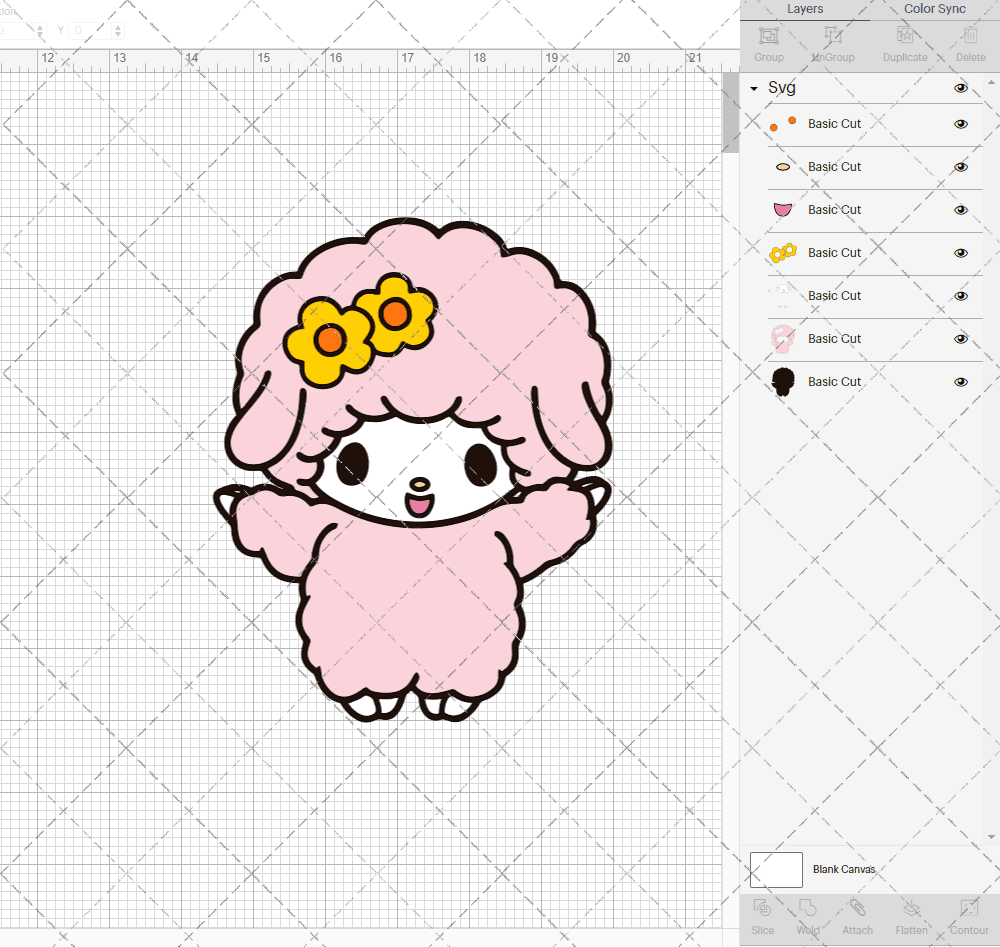Click the X position stepper up arrow
This screenshot has height=947, width=1000.
pyautogui.click(x=39, y=26)
